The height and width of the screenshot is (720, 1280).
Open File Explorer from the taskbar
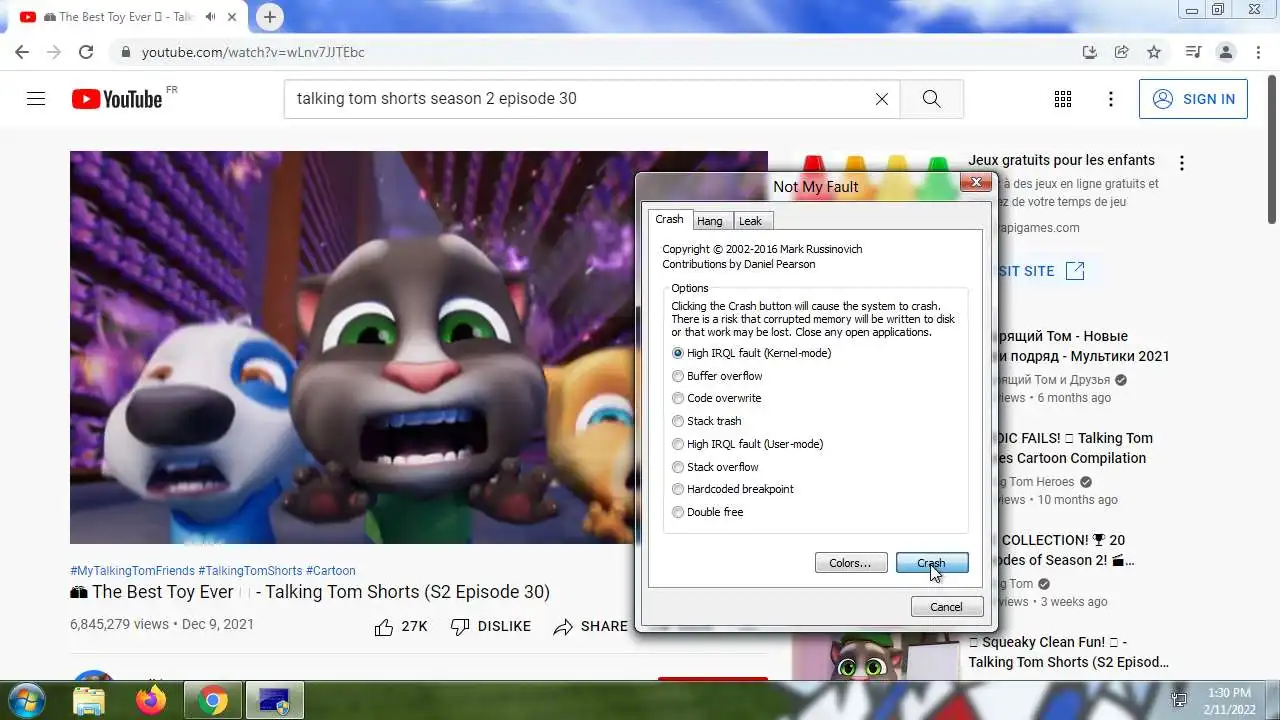[x=90, y=701]
